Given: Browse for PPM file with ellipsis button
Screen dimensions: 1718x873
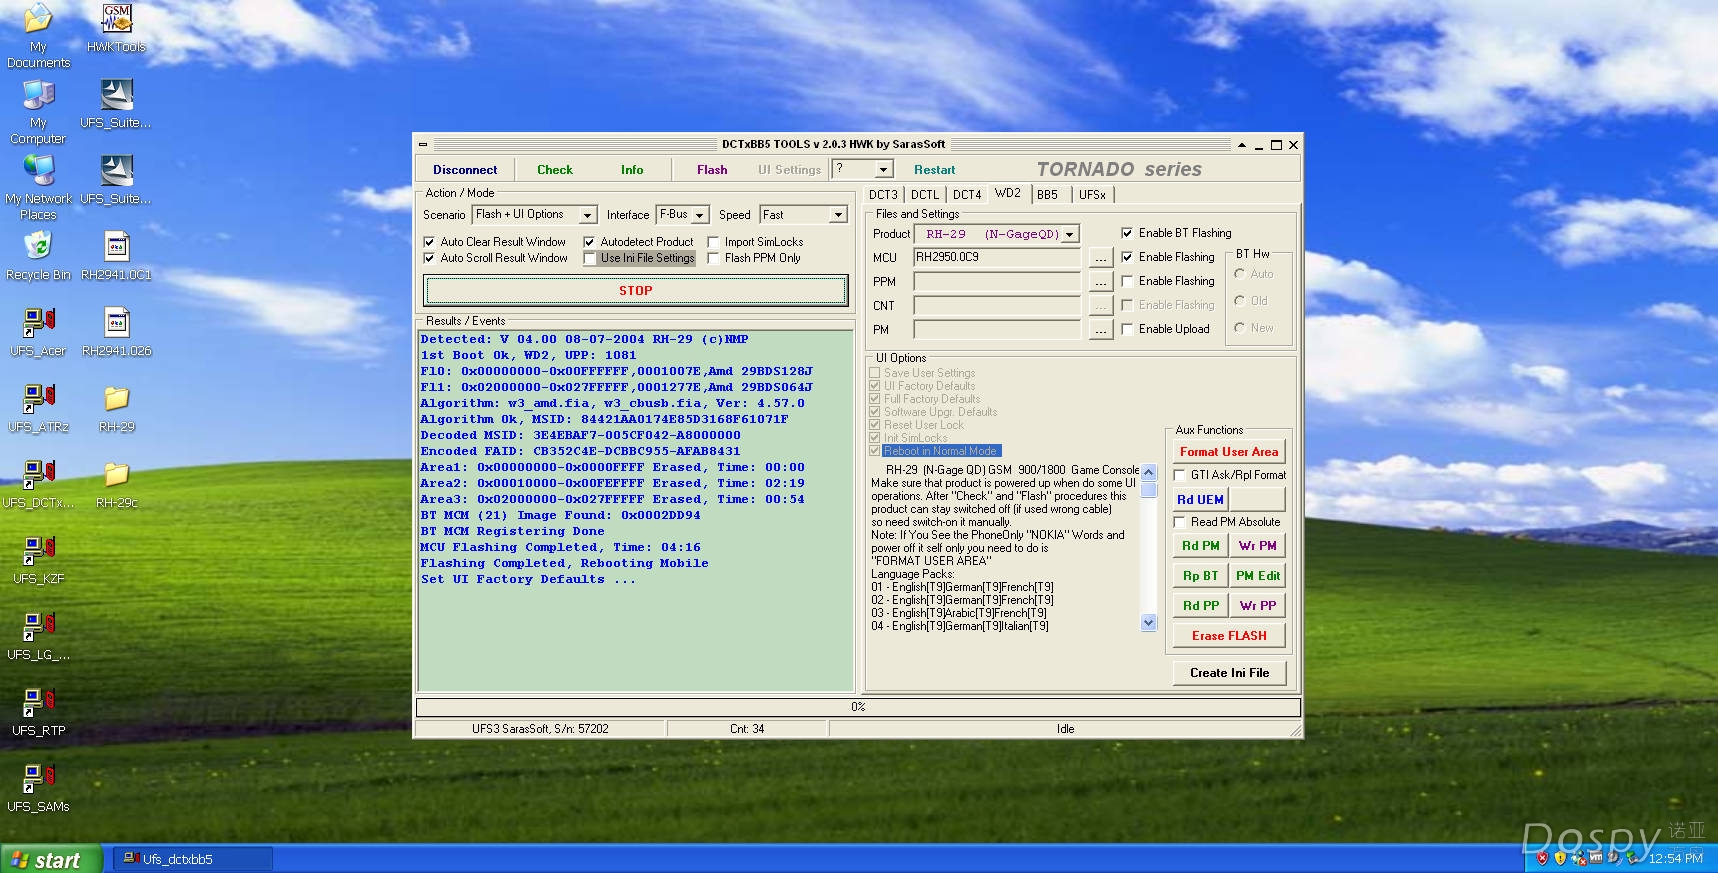Looking at the screenshot, I should (x=1101, y=282).
